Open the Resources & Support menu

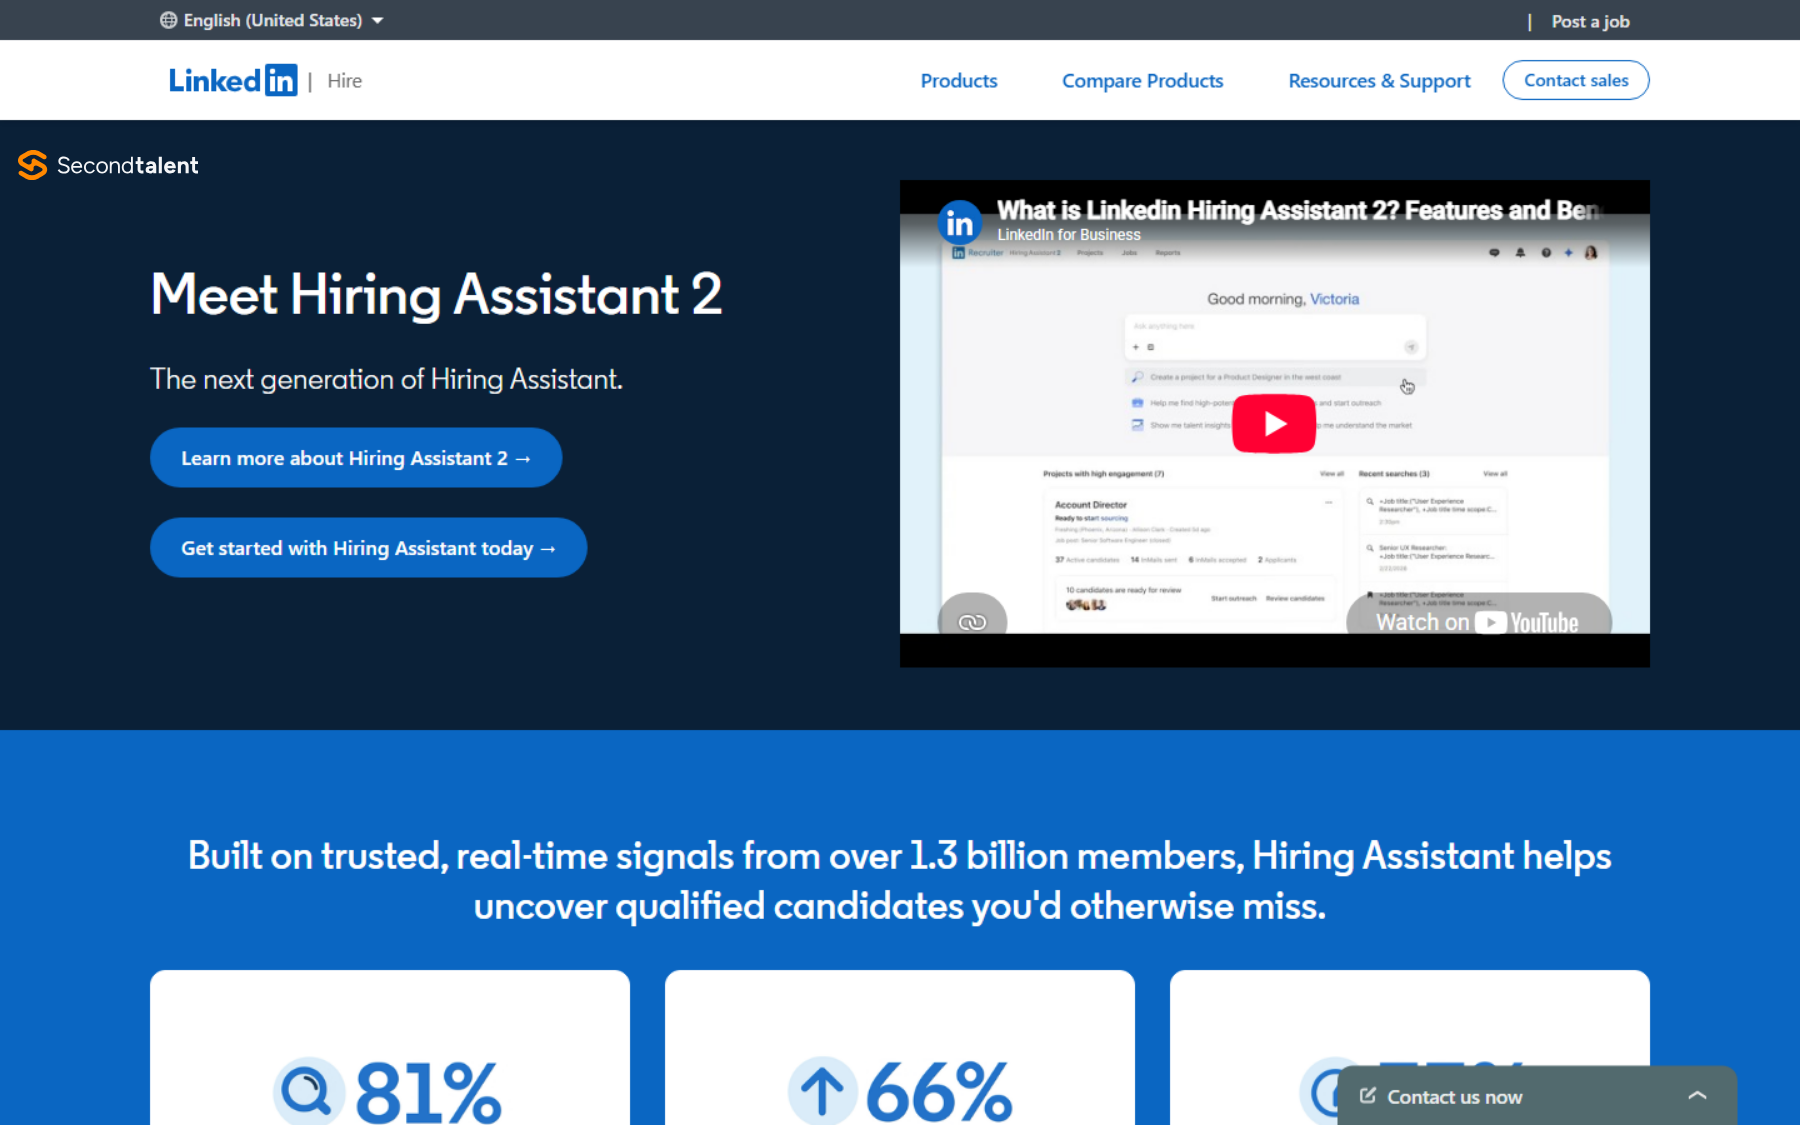1379,80
